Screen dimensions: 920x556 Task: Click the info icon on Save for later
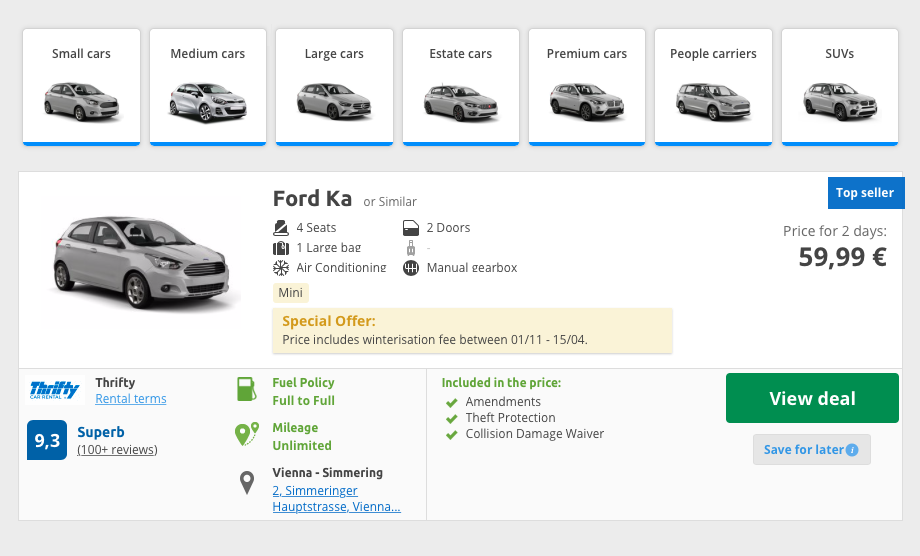pos(852,450)
